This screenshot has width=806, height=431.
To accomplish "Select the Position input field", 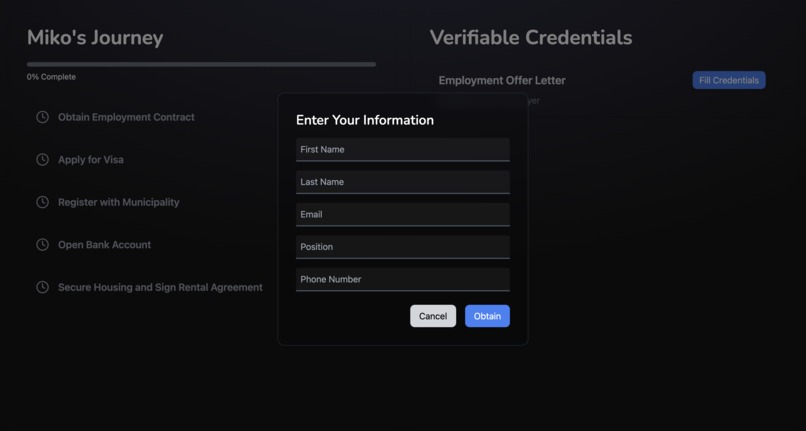I will pos(402,247).
